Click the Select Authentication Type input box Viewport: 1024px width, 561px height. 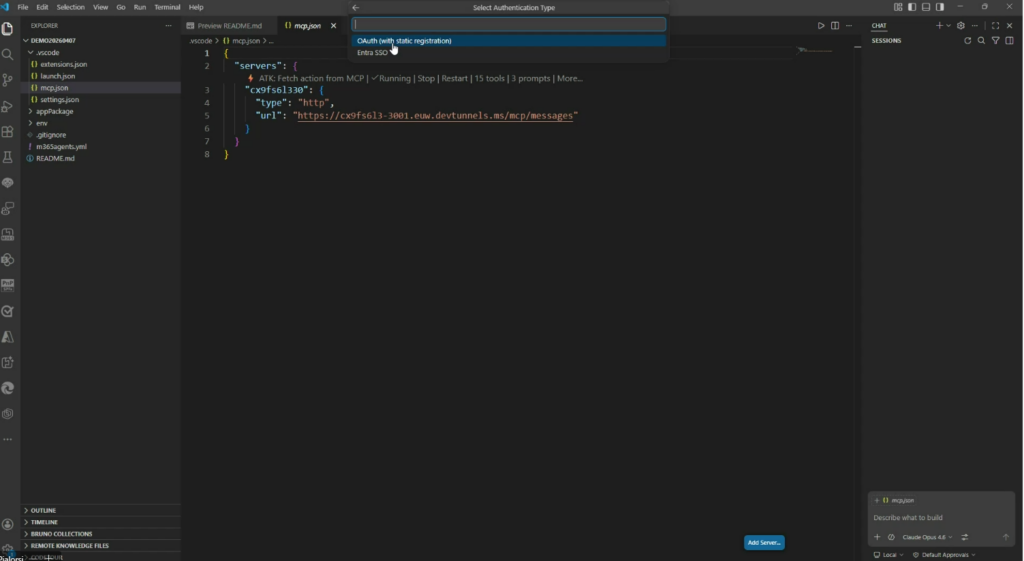point(508,24)
